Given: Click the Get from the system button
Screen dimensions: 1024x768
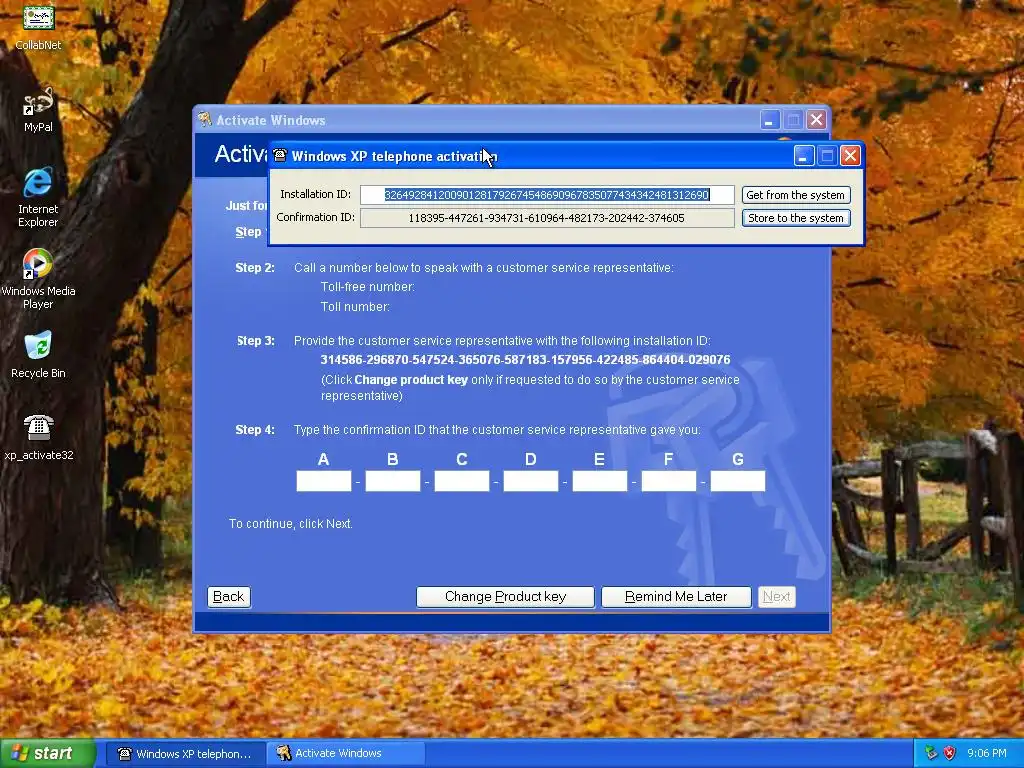Looking at the screenshot, I should (795, 195).
